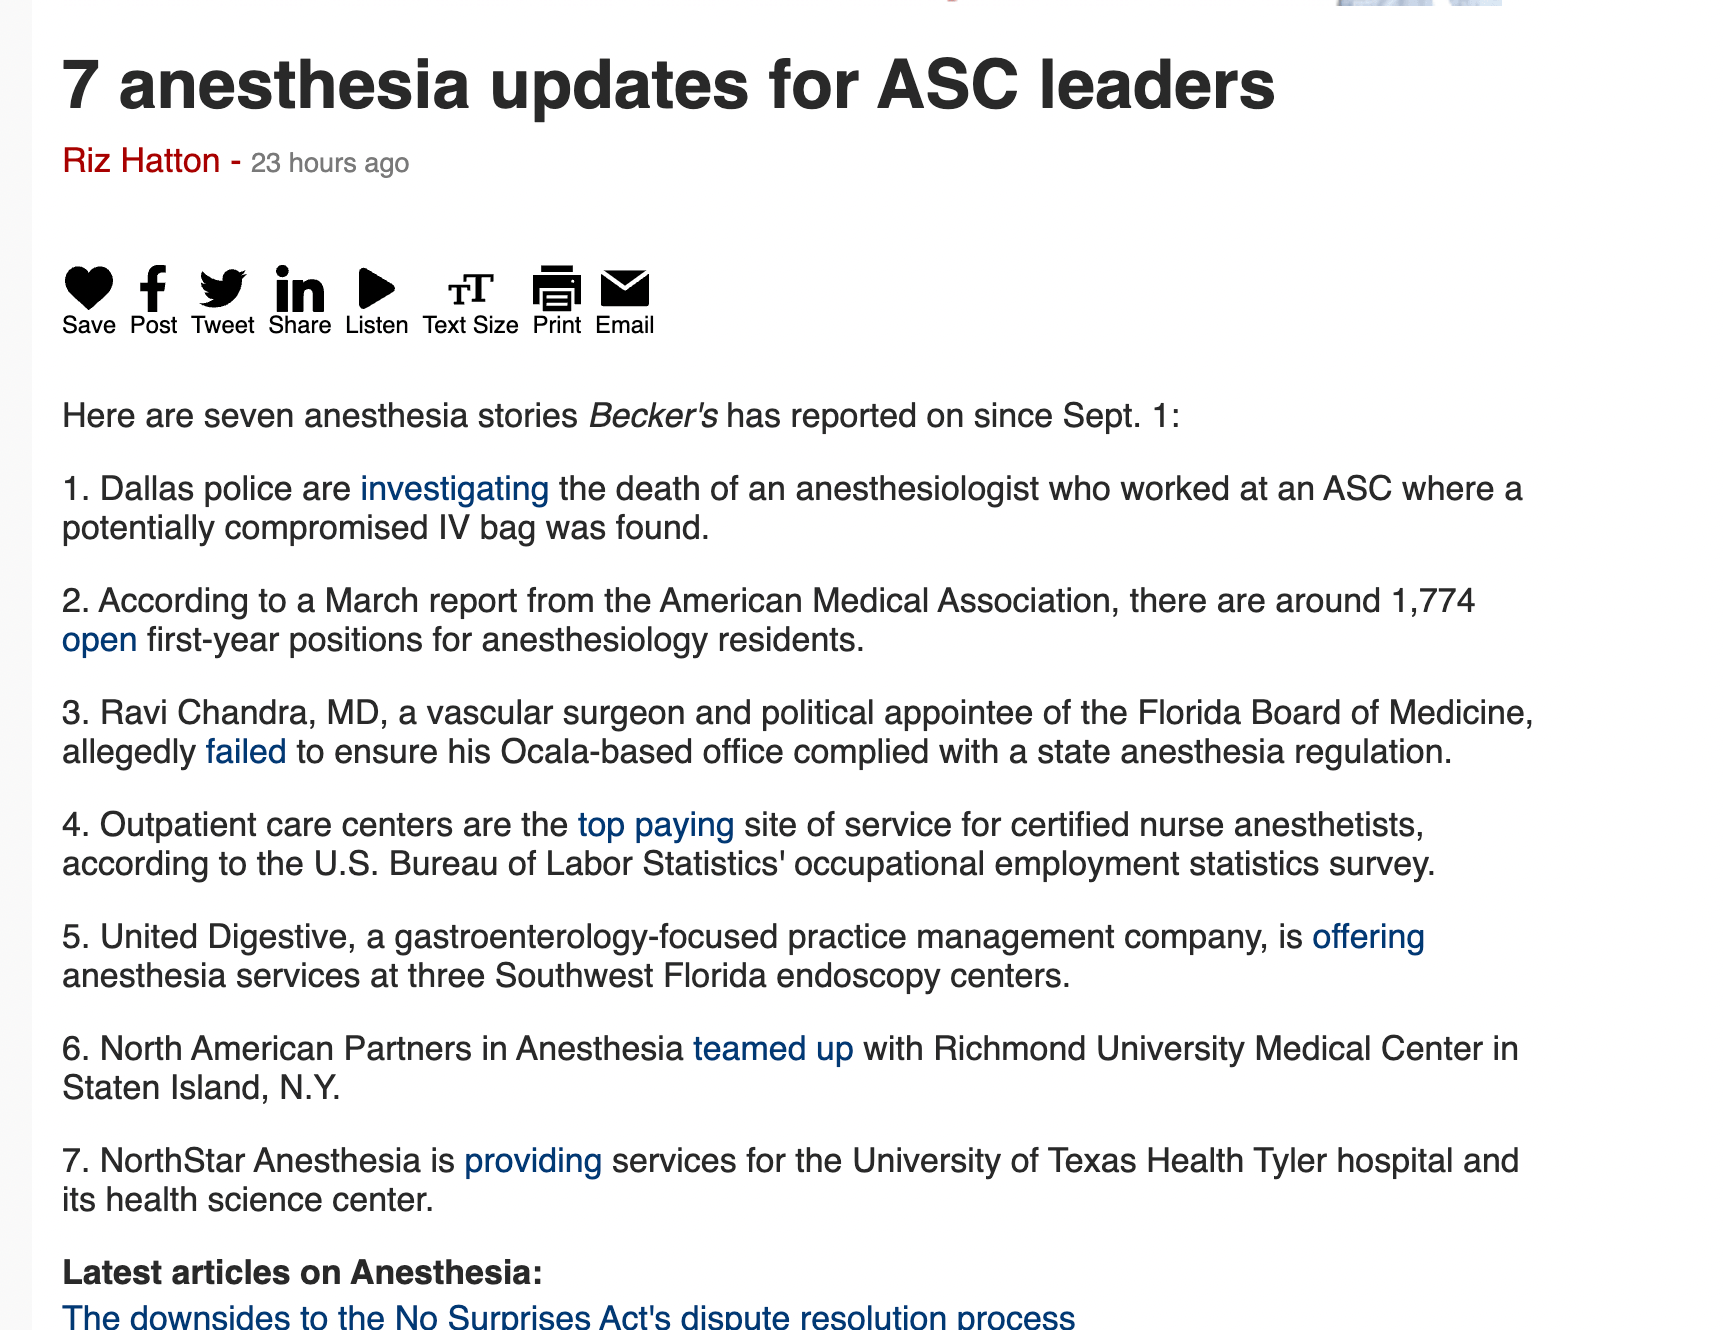Open author Riz Hatton's page
The width and height of the screenshot is (1724, 1330).
(x=141, y=161)
